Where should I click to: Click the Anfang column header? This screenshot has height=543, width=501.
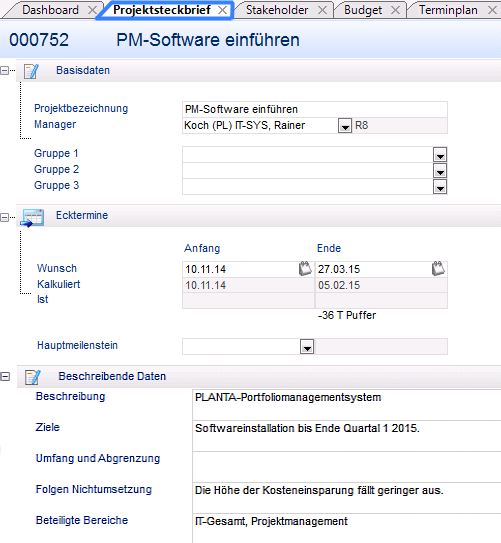tap(202, 248)
